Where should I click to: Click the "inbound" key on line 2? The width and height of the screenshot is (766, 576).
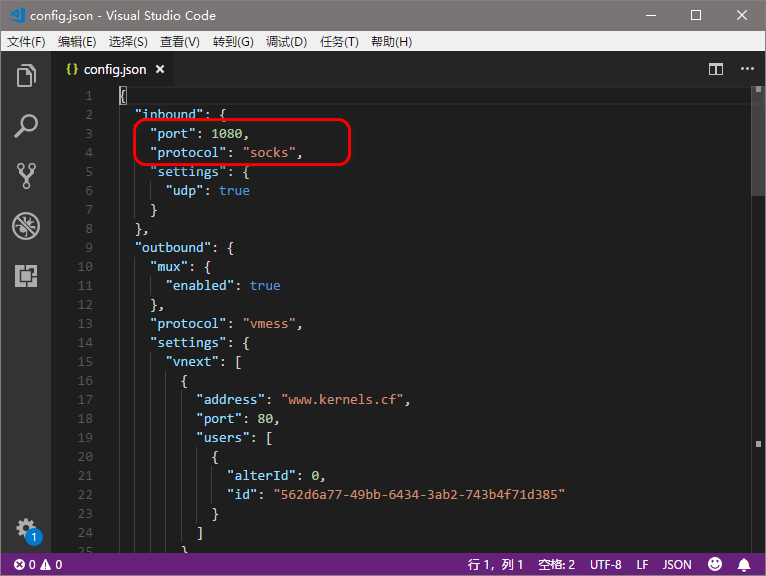click(x=169, y=114)
